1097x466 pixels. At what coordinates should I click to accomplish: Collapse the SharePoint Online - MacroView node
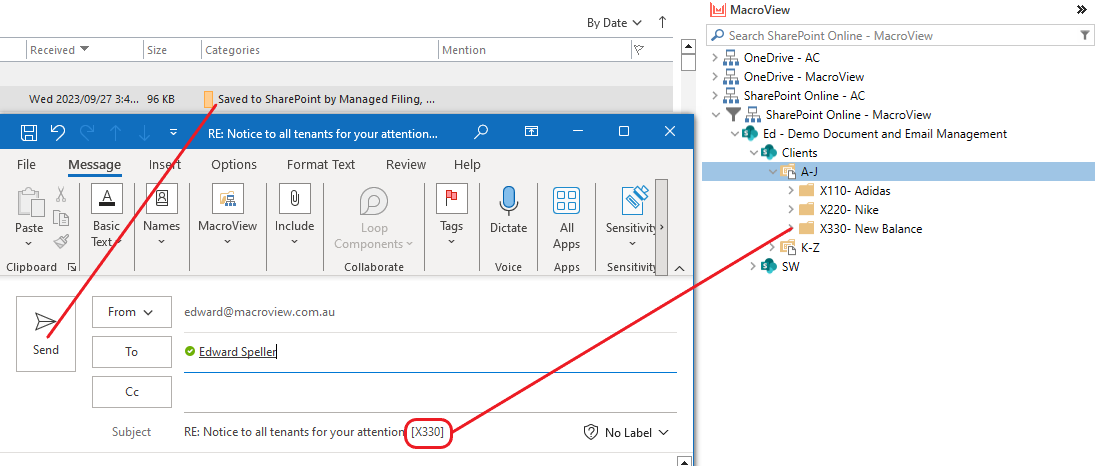pyautogui.click(x=715, y=114)
